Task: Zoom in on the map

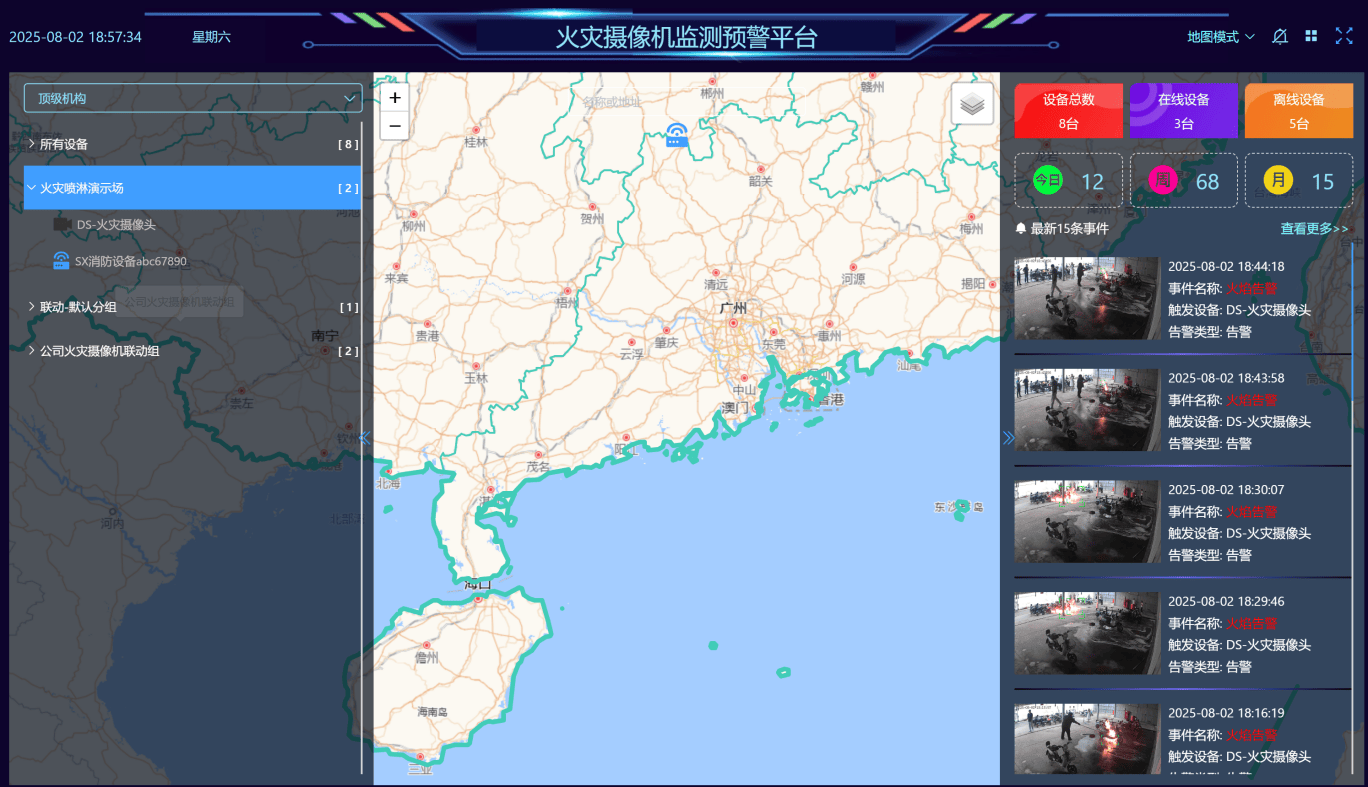Action: point(395,98)
